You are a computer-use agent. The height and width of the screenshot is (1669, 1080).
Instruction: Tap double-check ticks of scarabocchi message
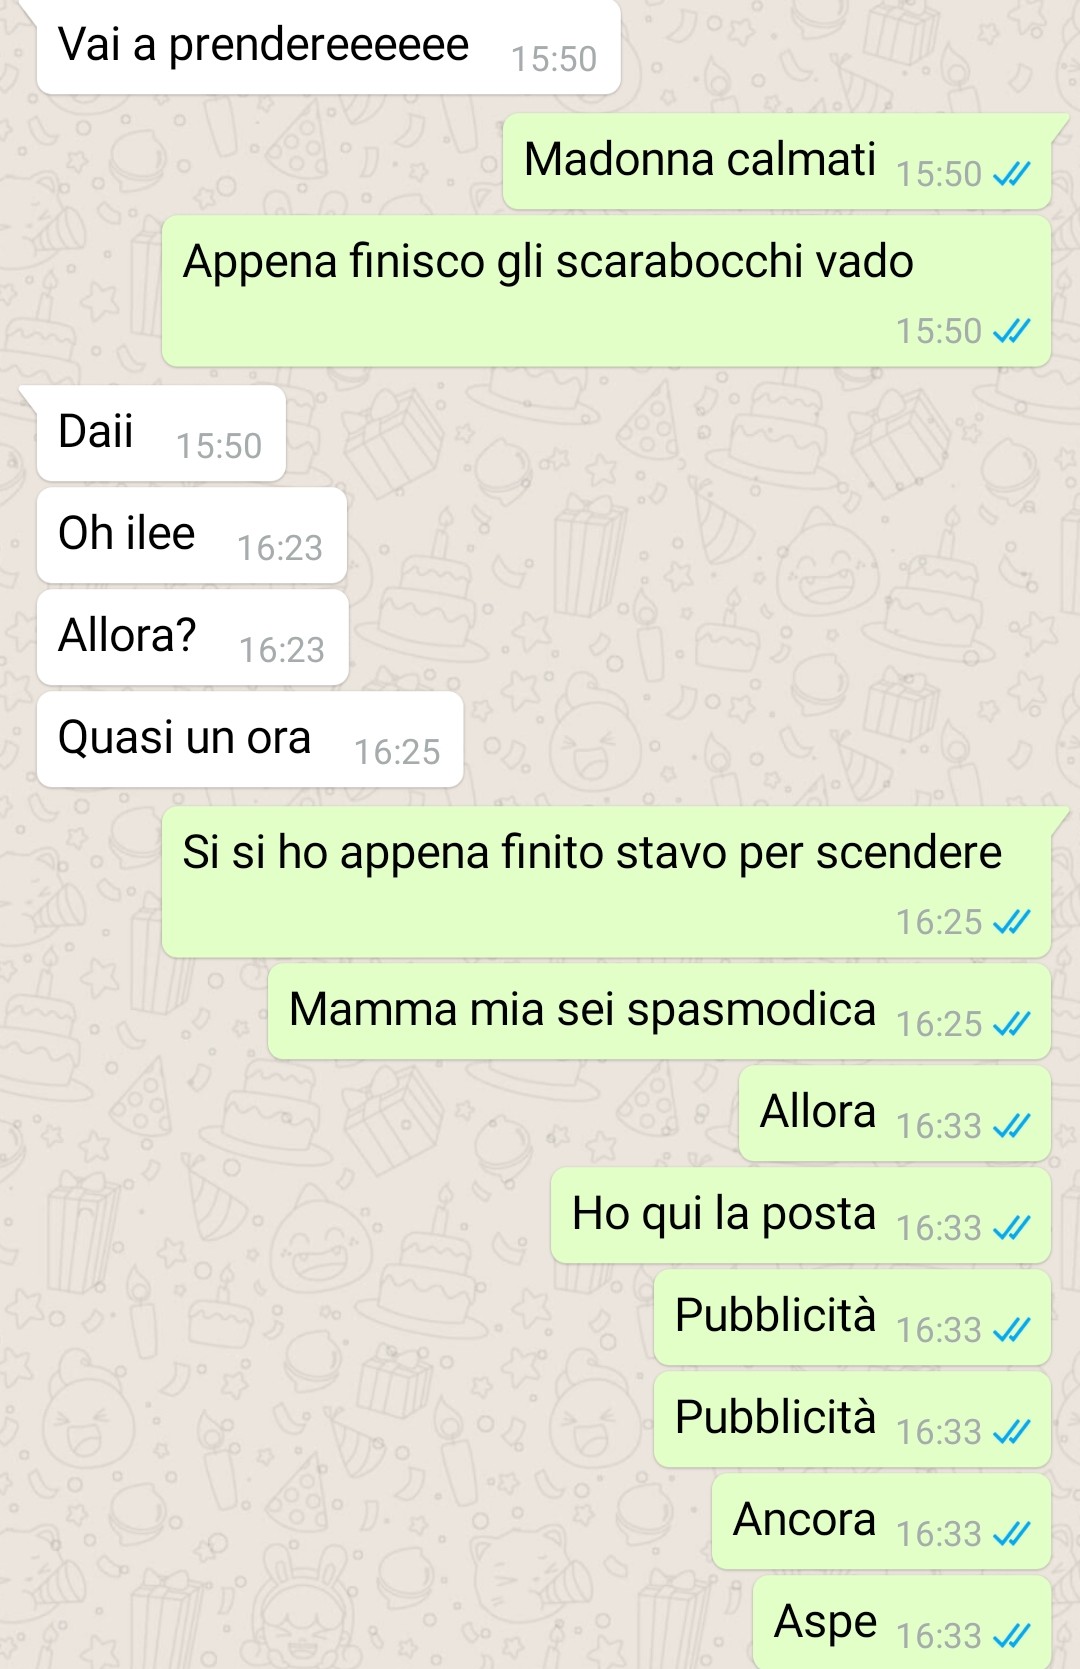click(x=1011, y=331)
